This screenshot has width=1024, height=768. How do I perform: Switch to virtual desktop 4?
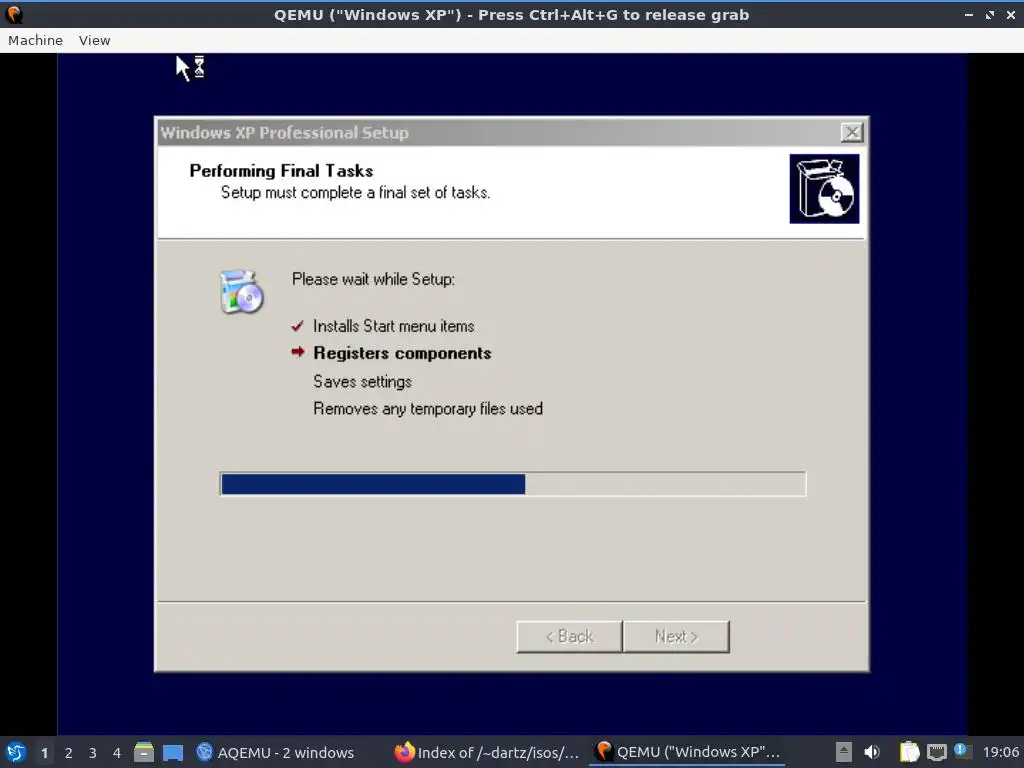117,753
